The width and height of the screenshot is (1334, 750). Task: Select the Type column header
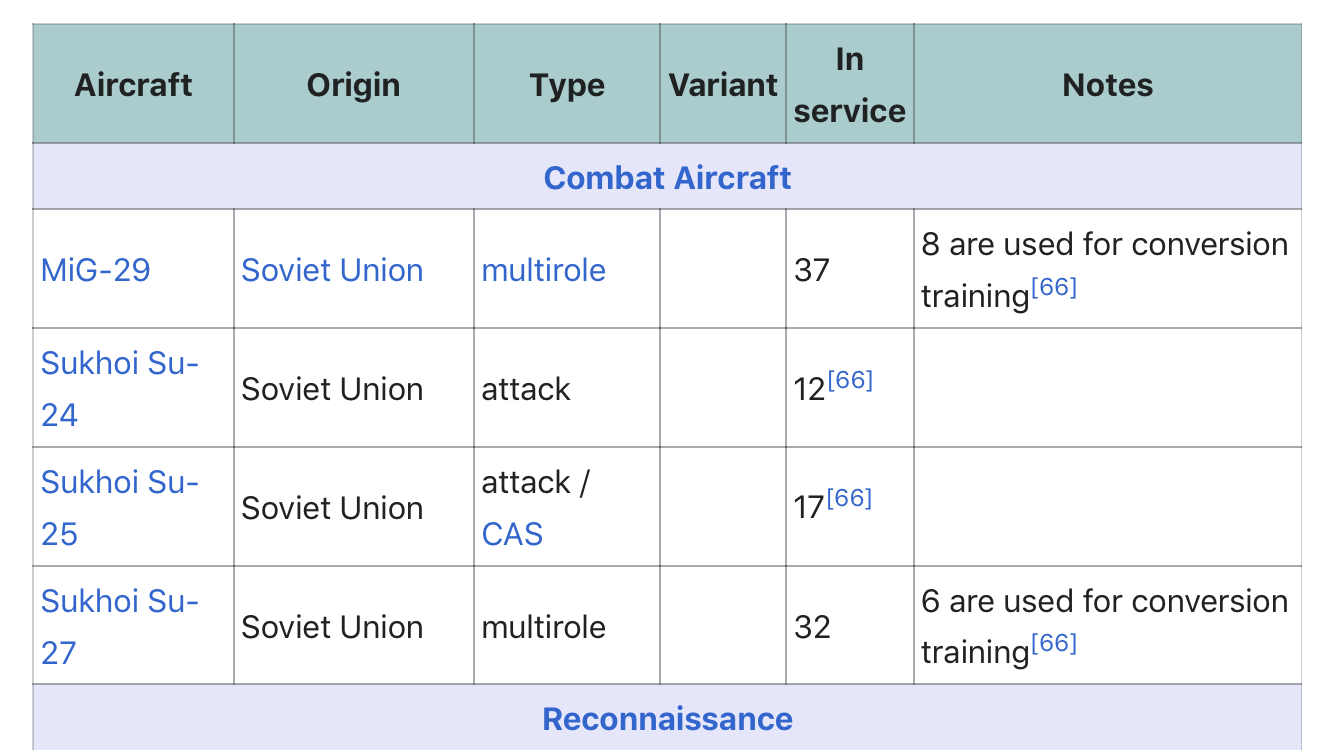567,85
